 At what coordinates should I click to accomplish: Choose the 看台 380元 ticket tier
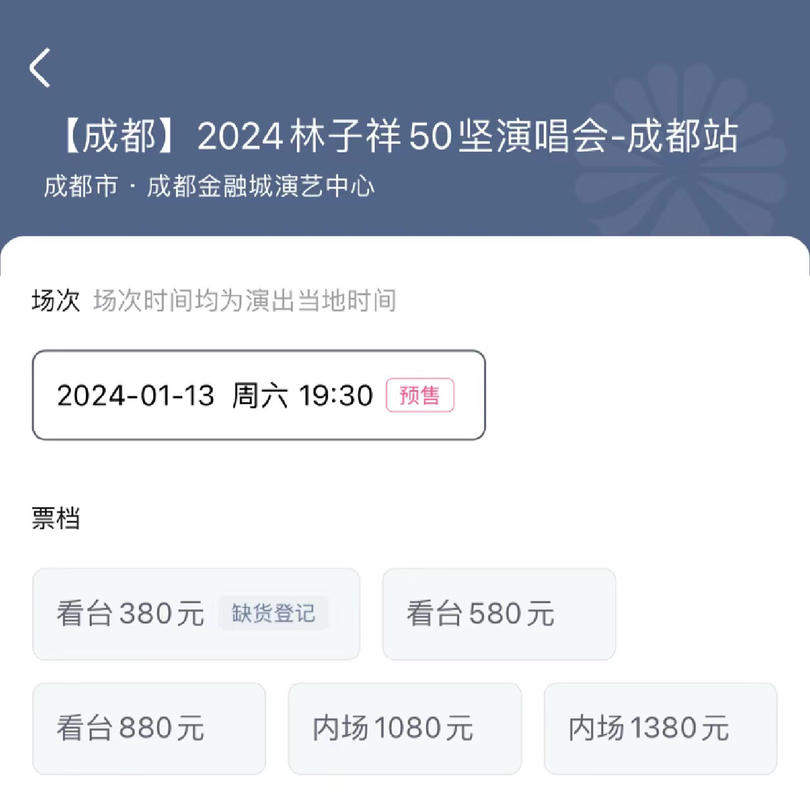point(196,614)
